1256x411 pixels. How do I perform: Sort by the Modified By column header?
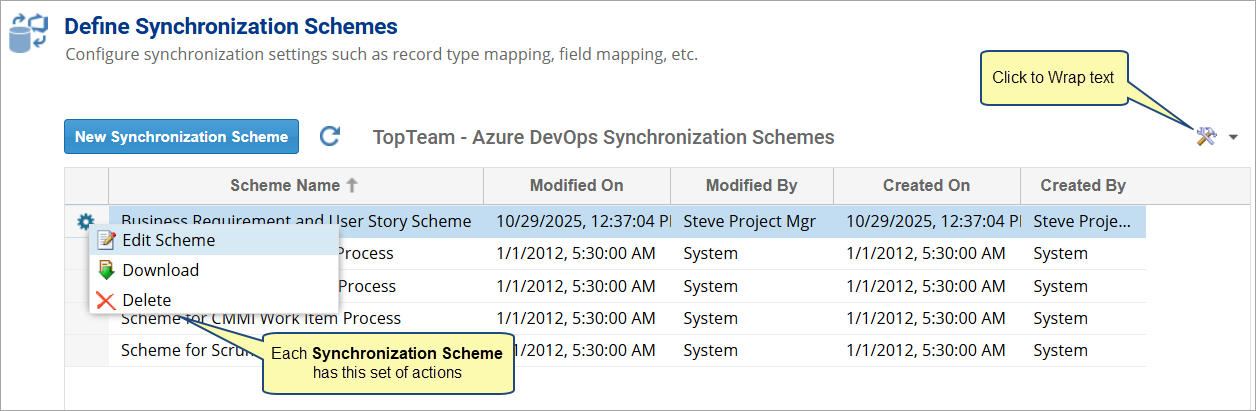[x=751, y=185]
